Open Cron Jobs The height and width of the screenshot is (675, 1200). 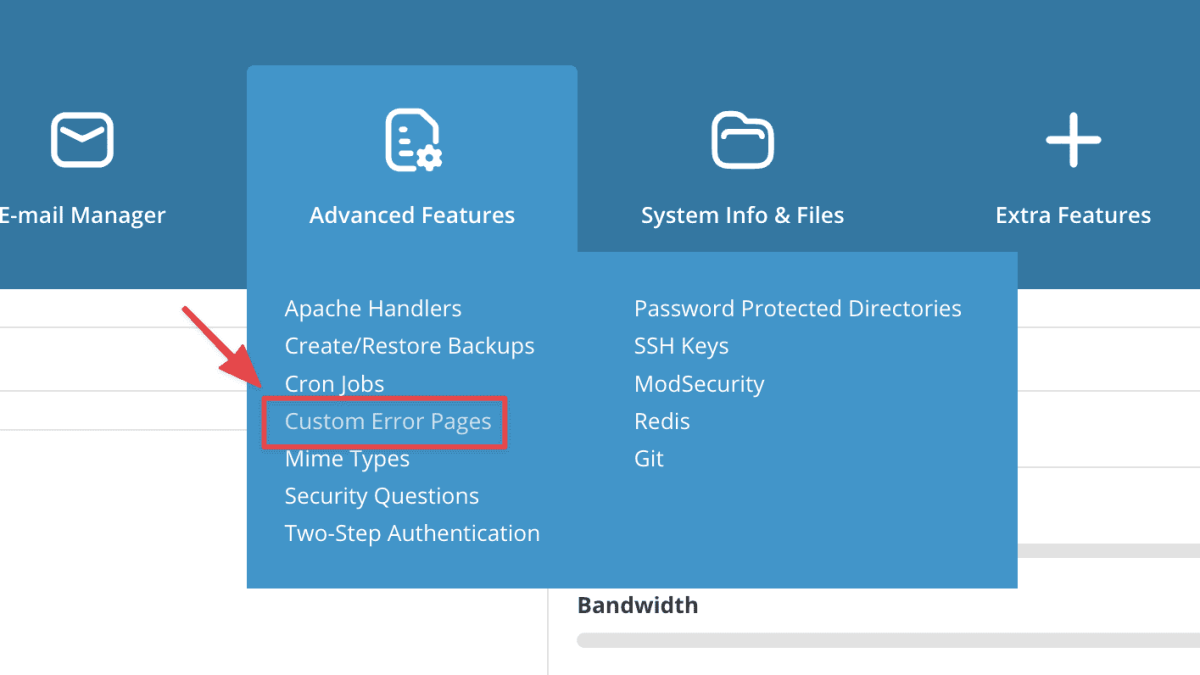[x=334, y=383]
